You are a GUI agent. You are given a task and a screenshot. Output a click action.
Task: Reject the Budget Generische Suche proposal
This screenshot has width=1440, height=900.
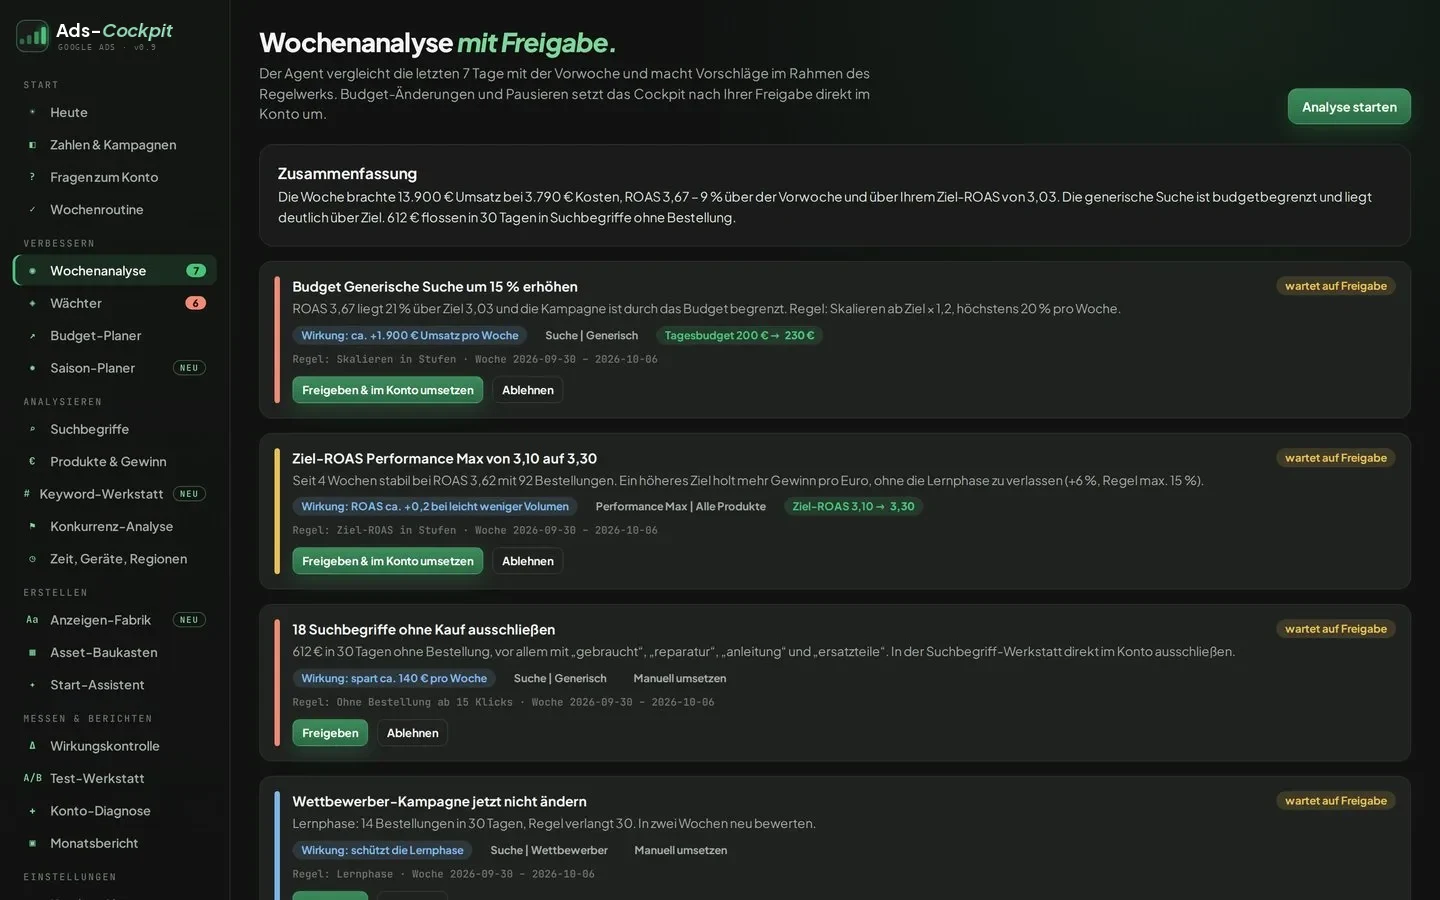[528, 390]
